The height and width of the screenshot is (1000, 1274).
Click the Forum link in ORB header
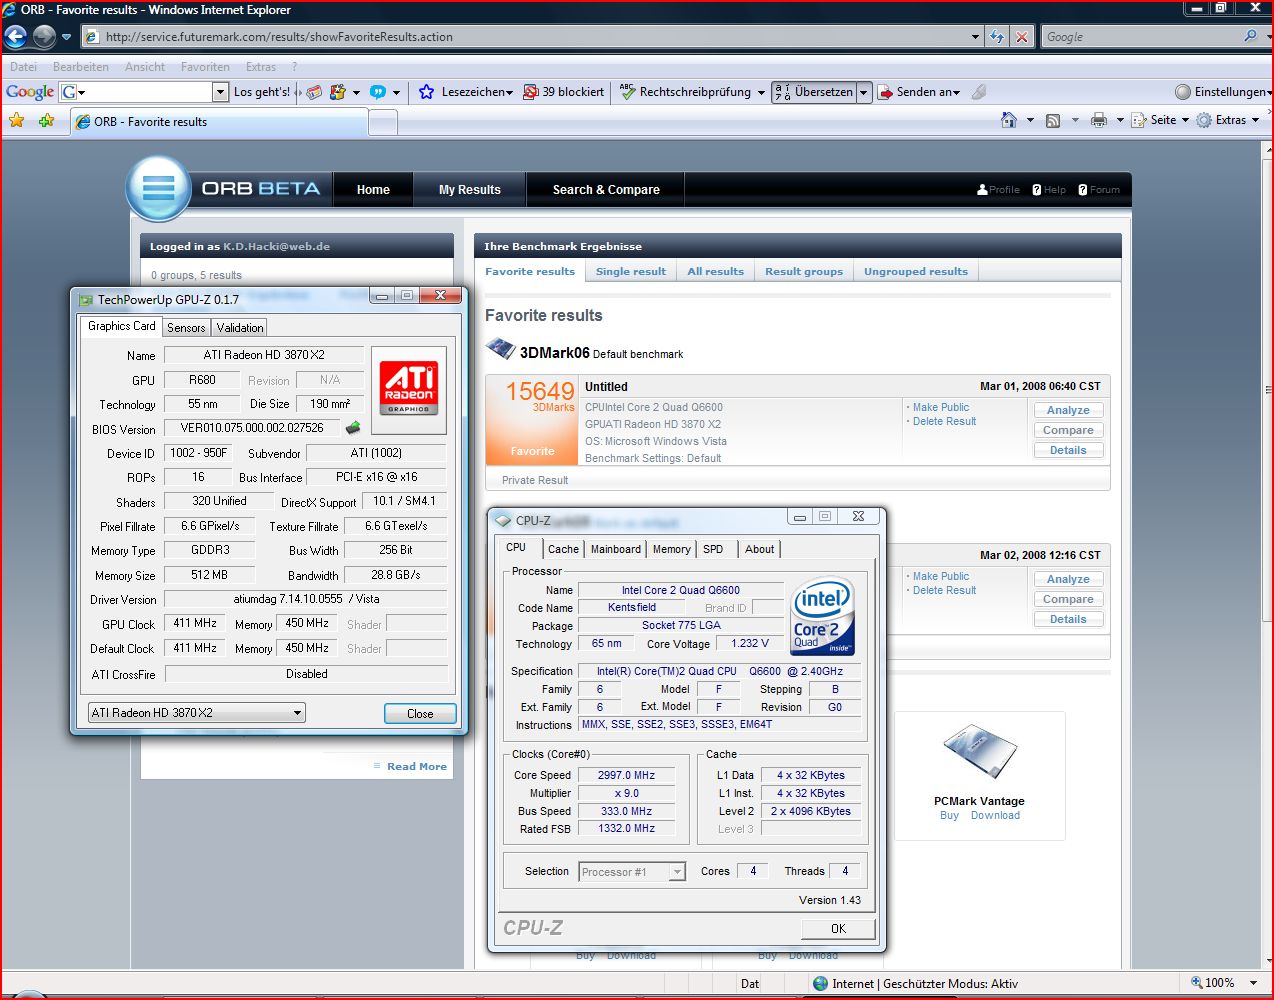tap(1099, 189)
